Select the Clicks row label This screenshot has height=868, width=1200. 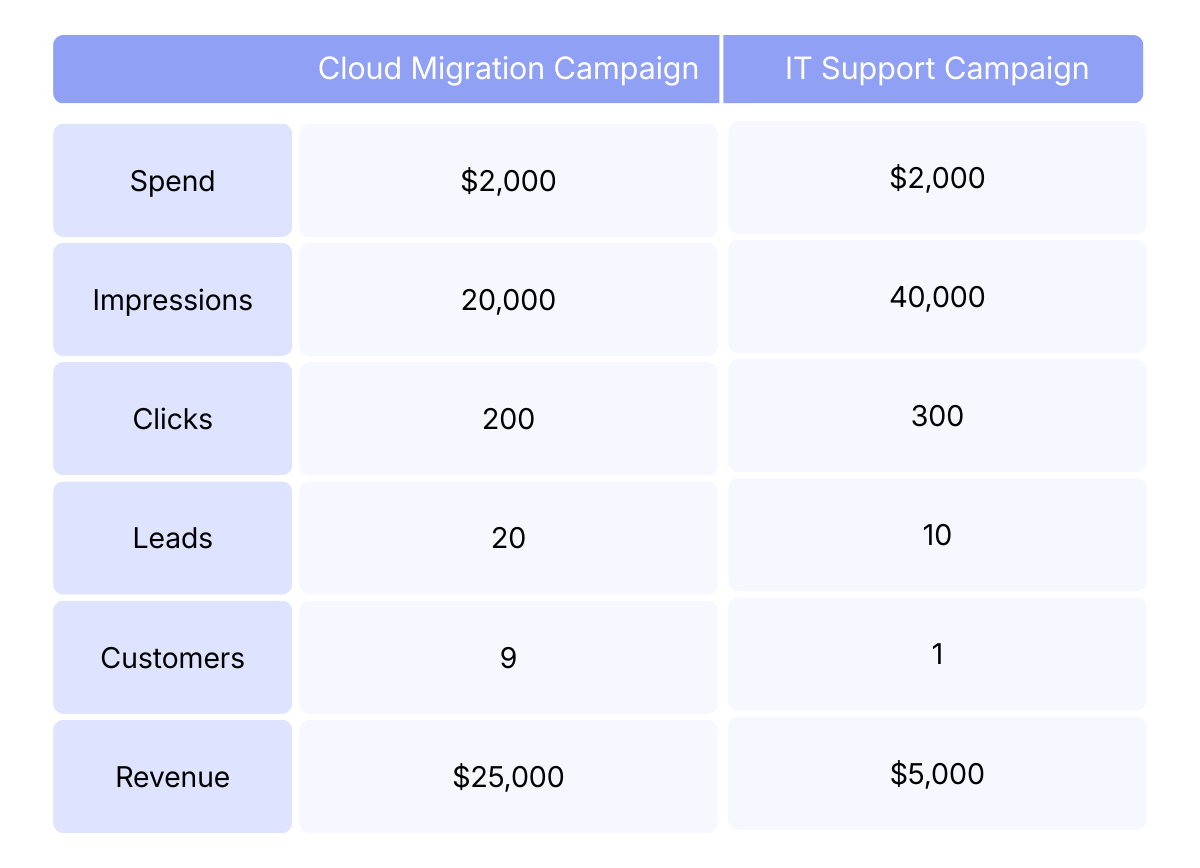pyautogui.click(x=172, y=419)
